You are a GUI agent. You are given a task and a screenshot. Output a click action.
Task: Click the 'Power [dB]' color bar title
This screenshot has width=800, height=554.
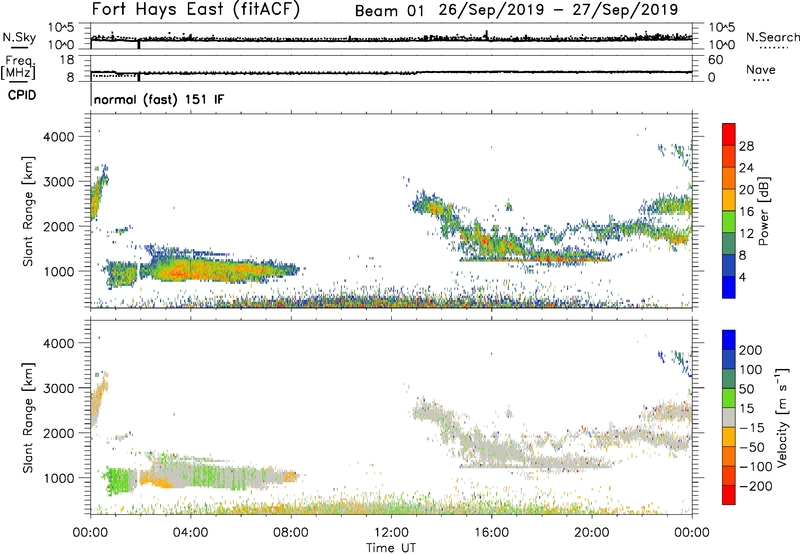click(x=763, y=211)
